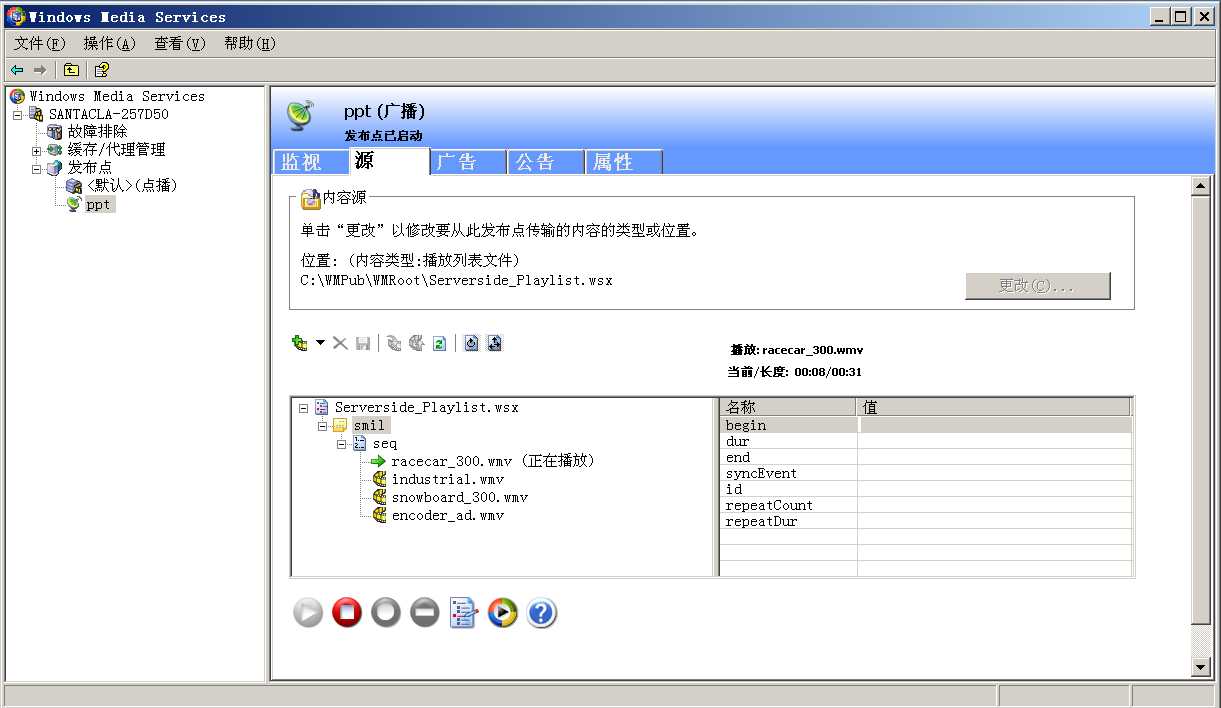This screenshot has height=708, width=1221.
Task: Click the deny new connections minus button
Action: 425,612
